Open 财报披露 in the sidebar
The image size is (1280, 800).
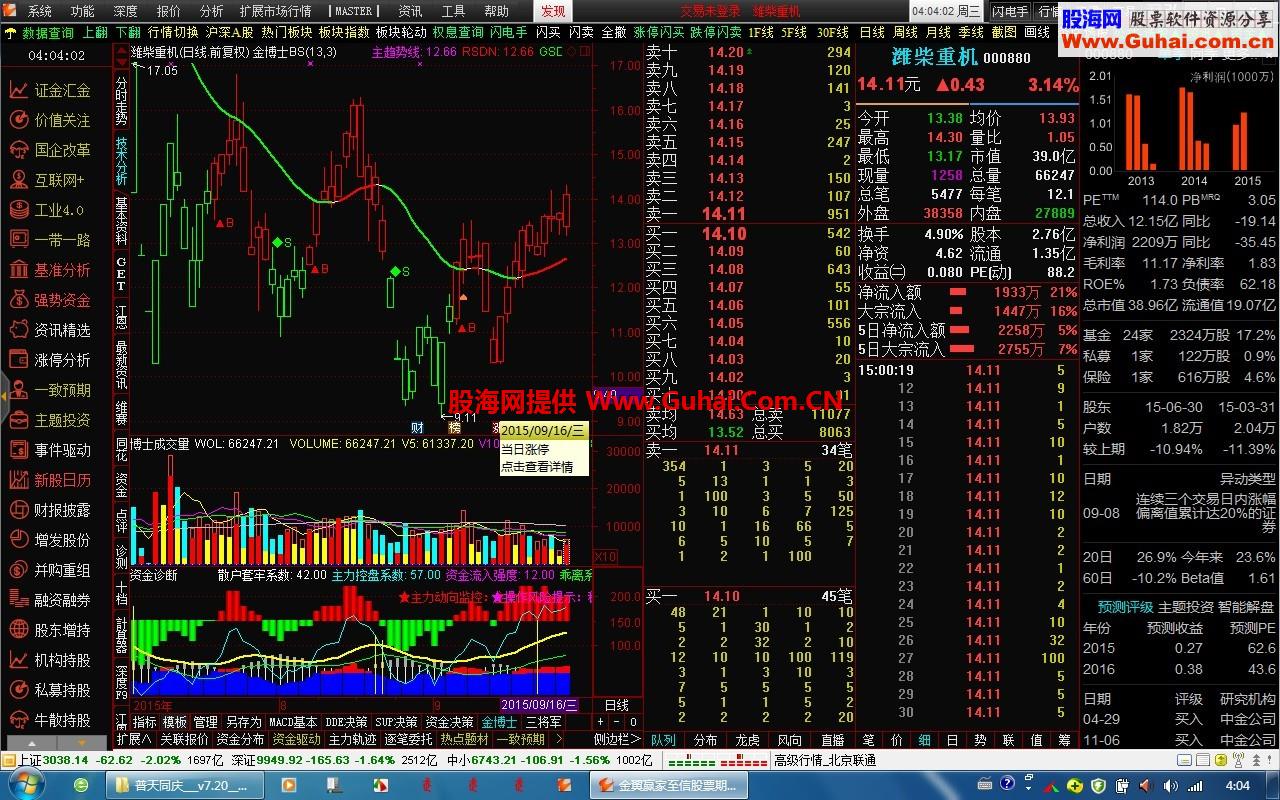(x=52, y=510)
